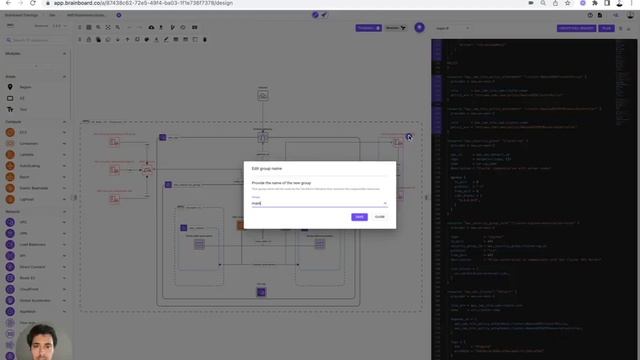Screen dimensions: 640x360
Task: Toggle the grid toolbar icon
Action: 89,27
